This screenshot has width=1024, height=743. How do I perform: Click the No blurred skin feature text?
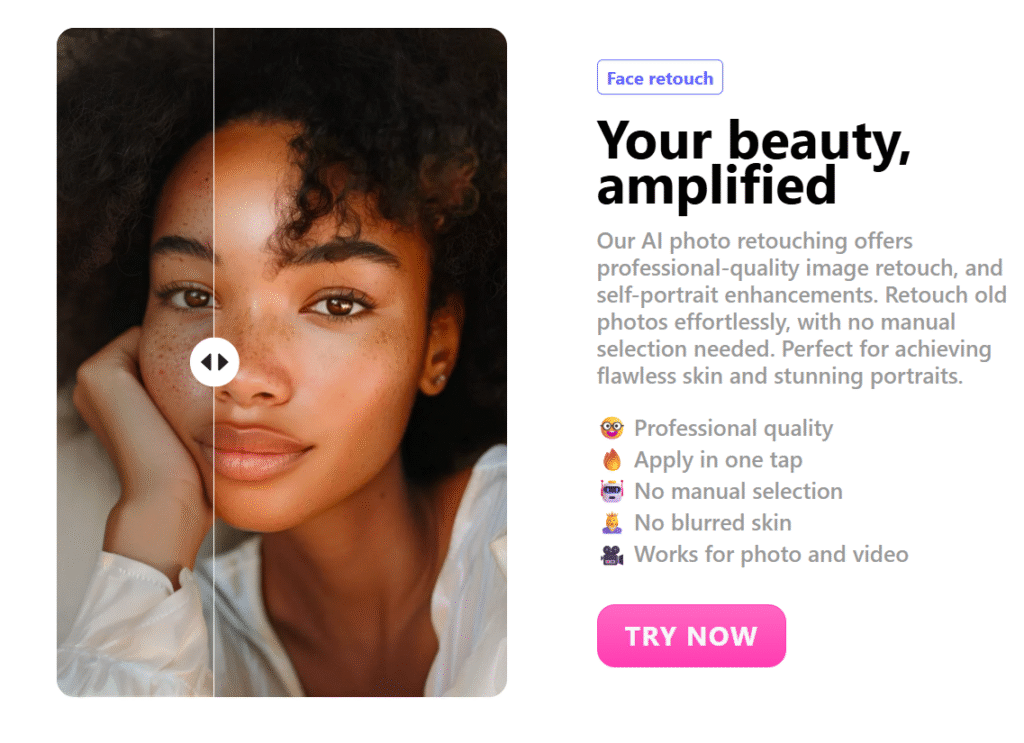pyautogui.click(x=712, y=523)
